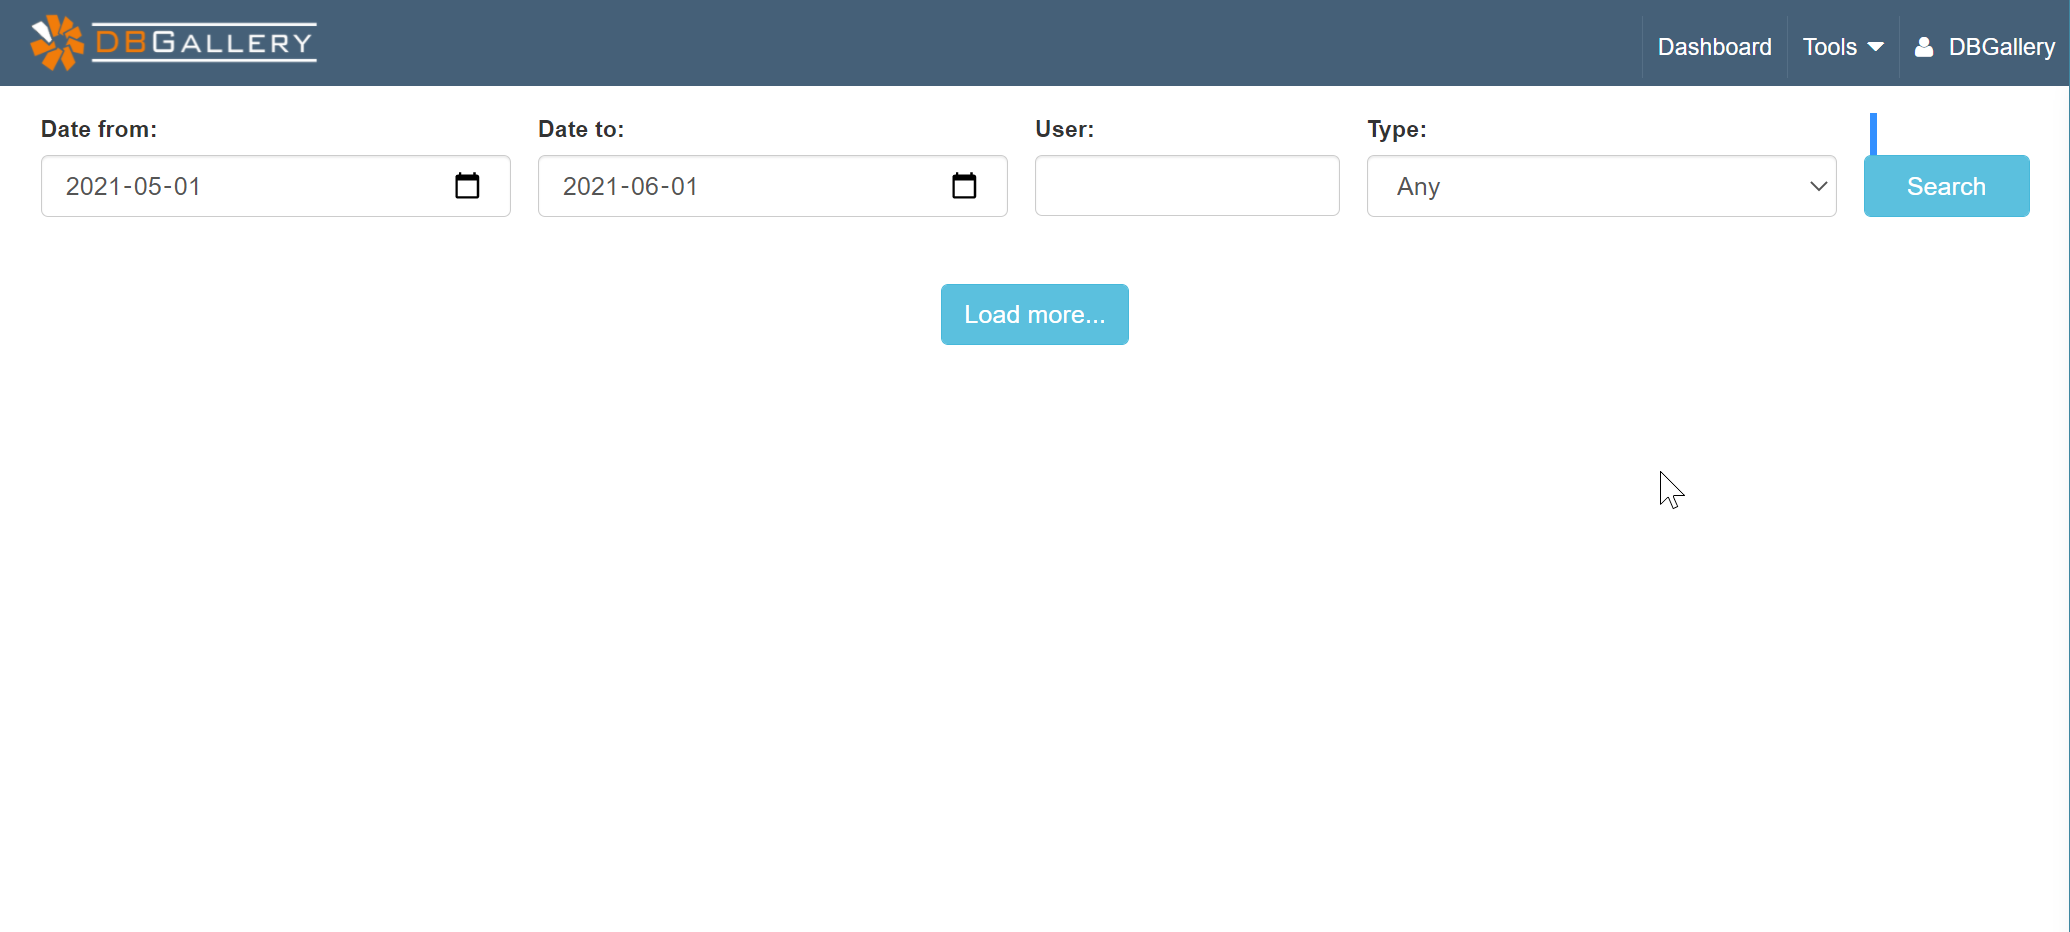Open the DBGallery user menu
The width and height of the screenshot is (2070, 932).
(1985, 47)
